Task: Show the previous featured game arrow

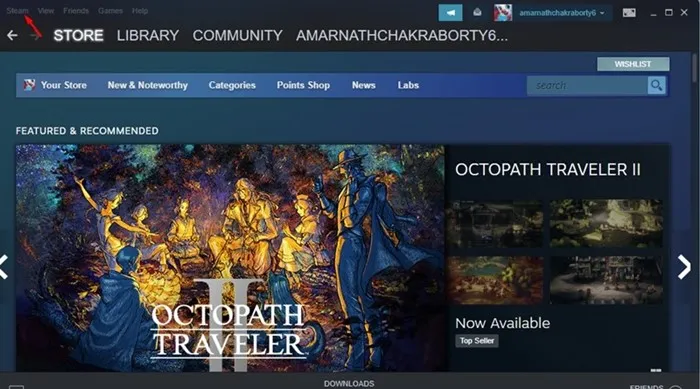Action: tap(4, 267)
